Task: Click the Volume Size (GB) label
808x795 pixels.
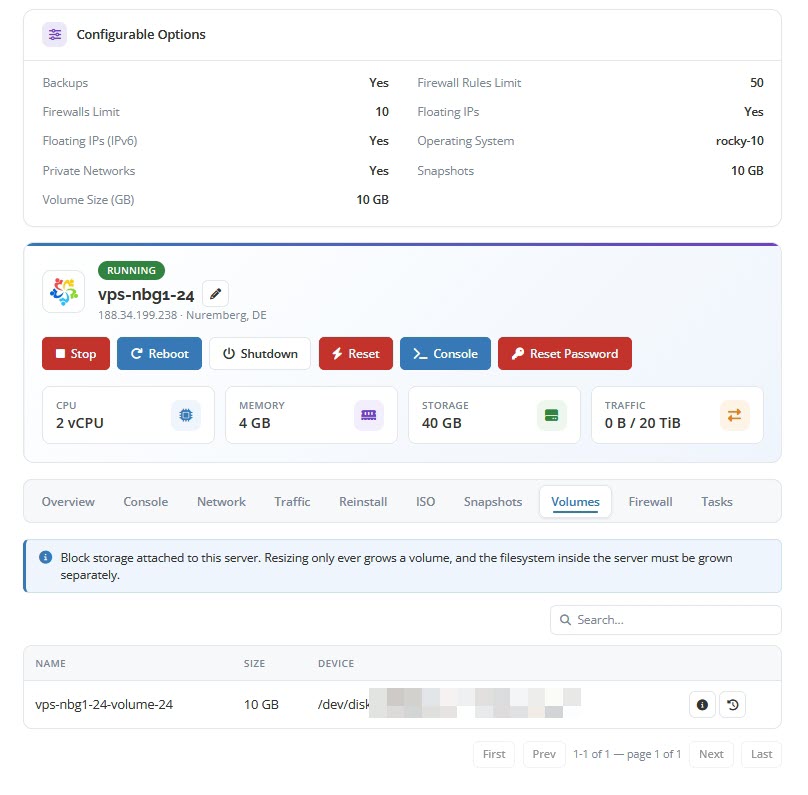Action: tap(88, 199)
